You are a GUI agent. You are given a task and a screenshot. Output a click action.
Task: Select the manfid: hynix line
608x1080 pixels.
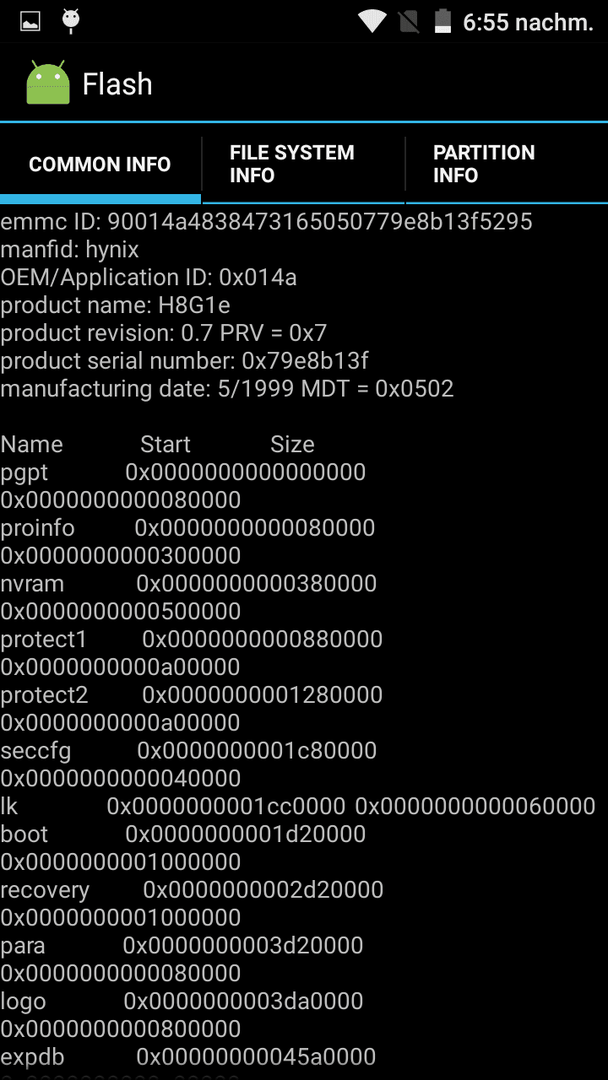coord(70,249)
